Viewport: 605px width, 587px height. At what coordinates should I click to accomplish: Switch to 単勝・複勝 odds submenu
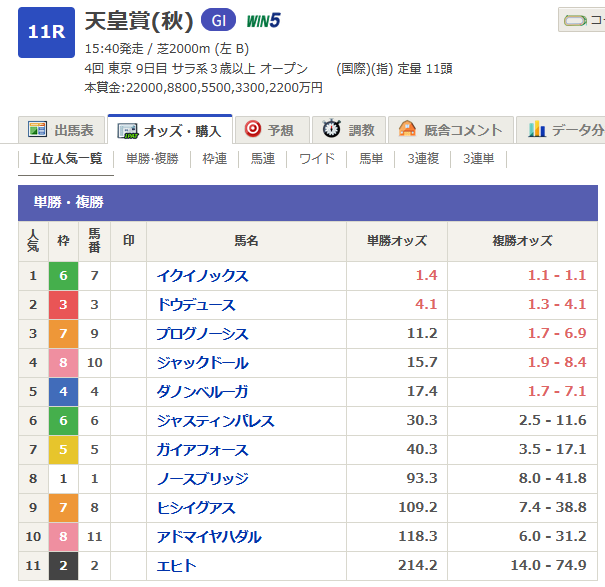pos(152,159)
